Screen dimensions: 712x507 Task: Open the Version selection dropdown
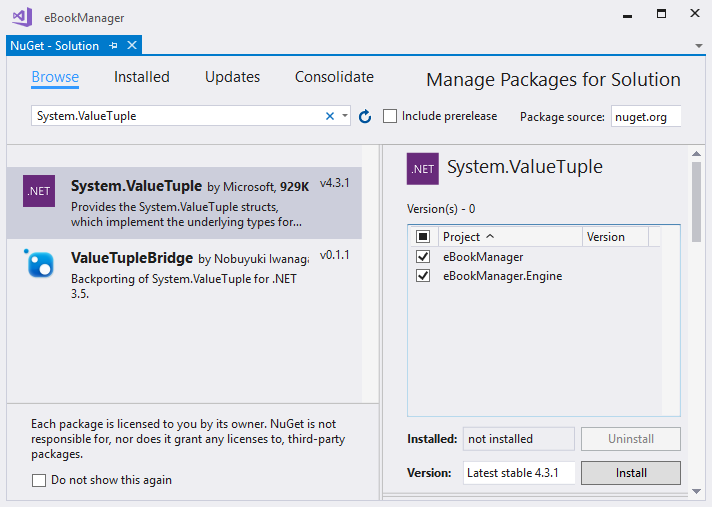coord(519,473)
